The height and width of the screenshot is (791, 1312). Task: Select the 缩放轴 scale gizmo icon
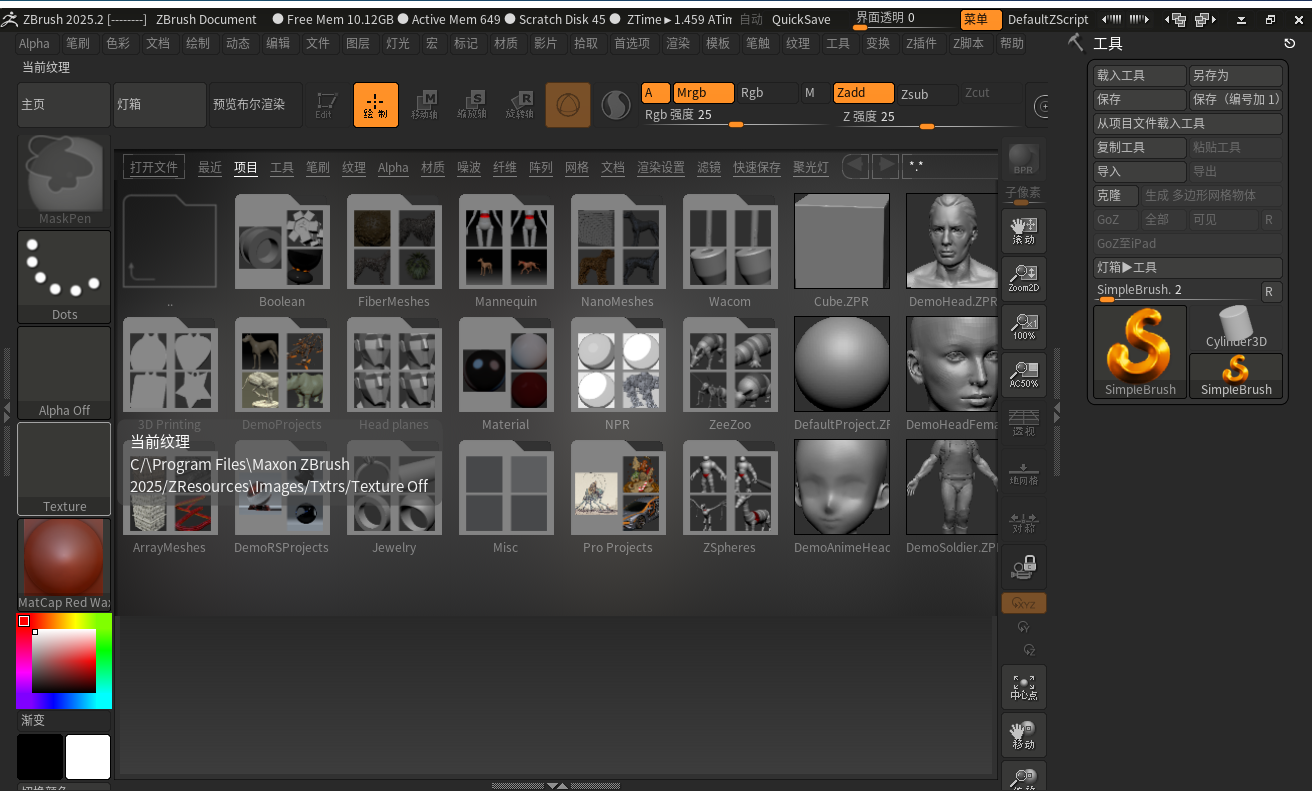[472, 105]
